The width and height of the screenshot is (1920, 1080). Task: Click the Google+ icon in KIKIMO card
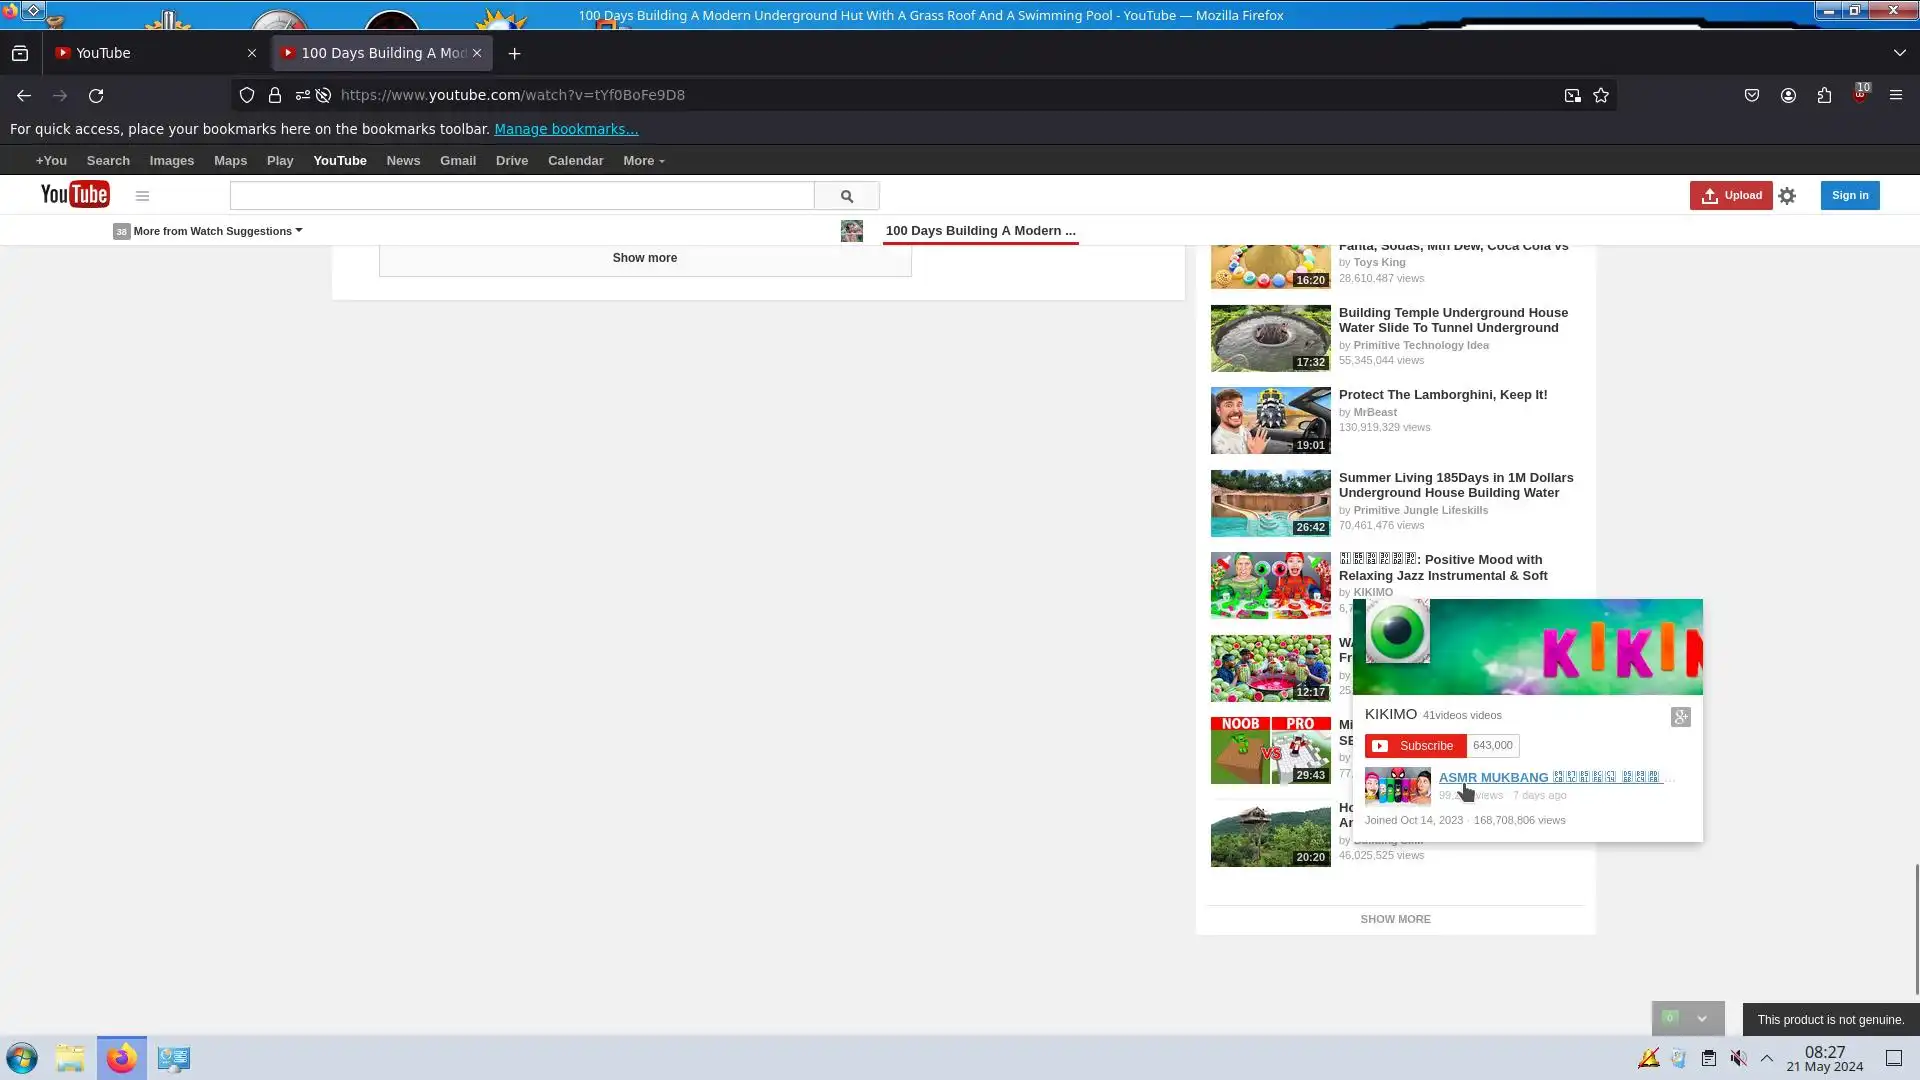(1680, 717)
